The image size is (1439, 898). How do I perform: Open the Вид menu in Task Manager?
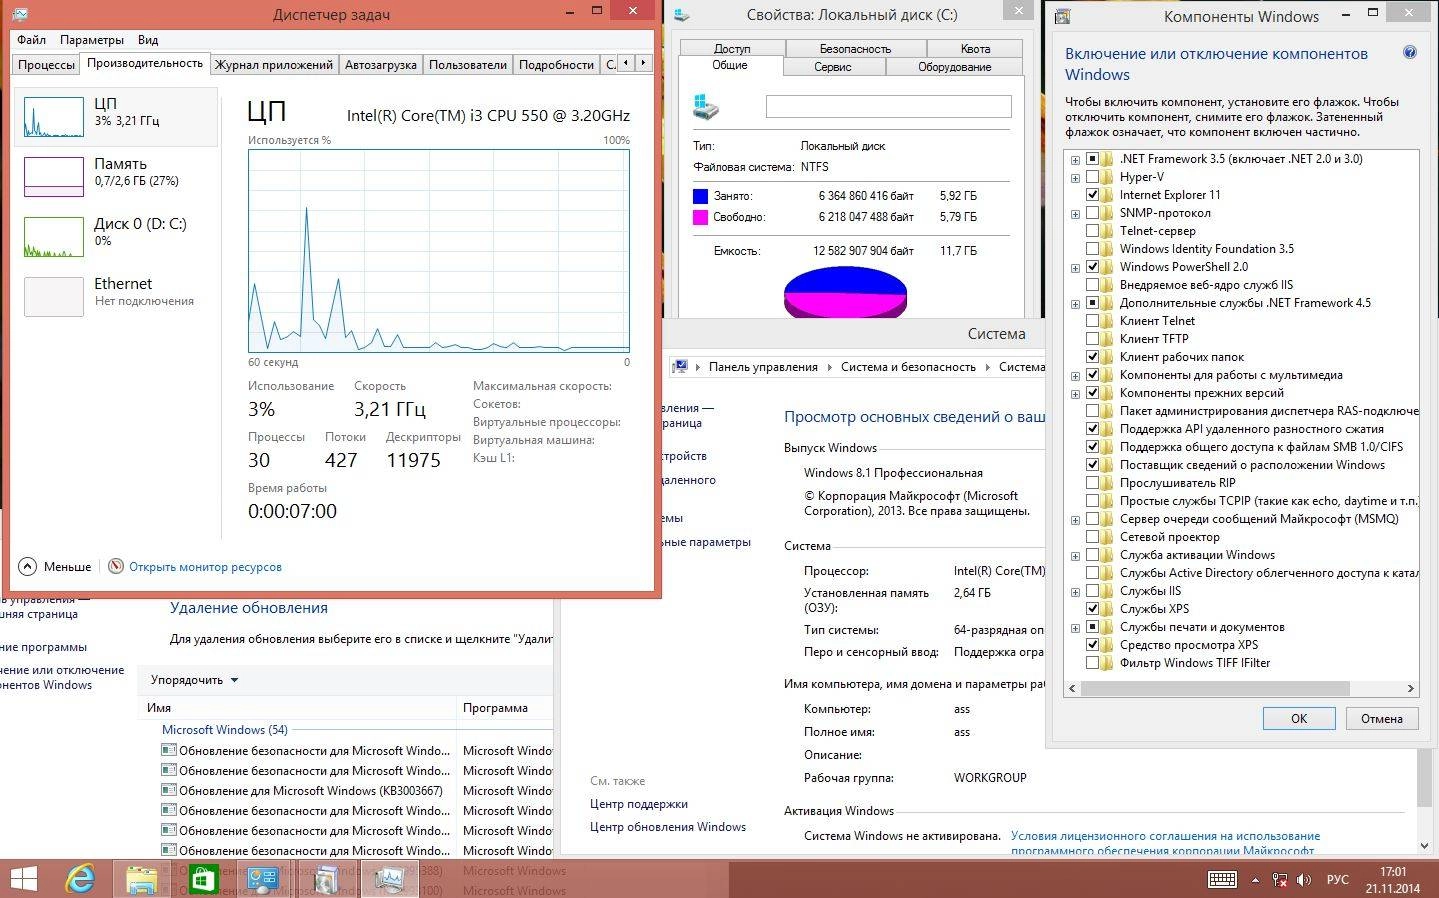[148, 40]
